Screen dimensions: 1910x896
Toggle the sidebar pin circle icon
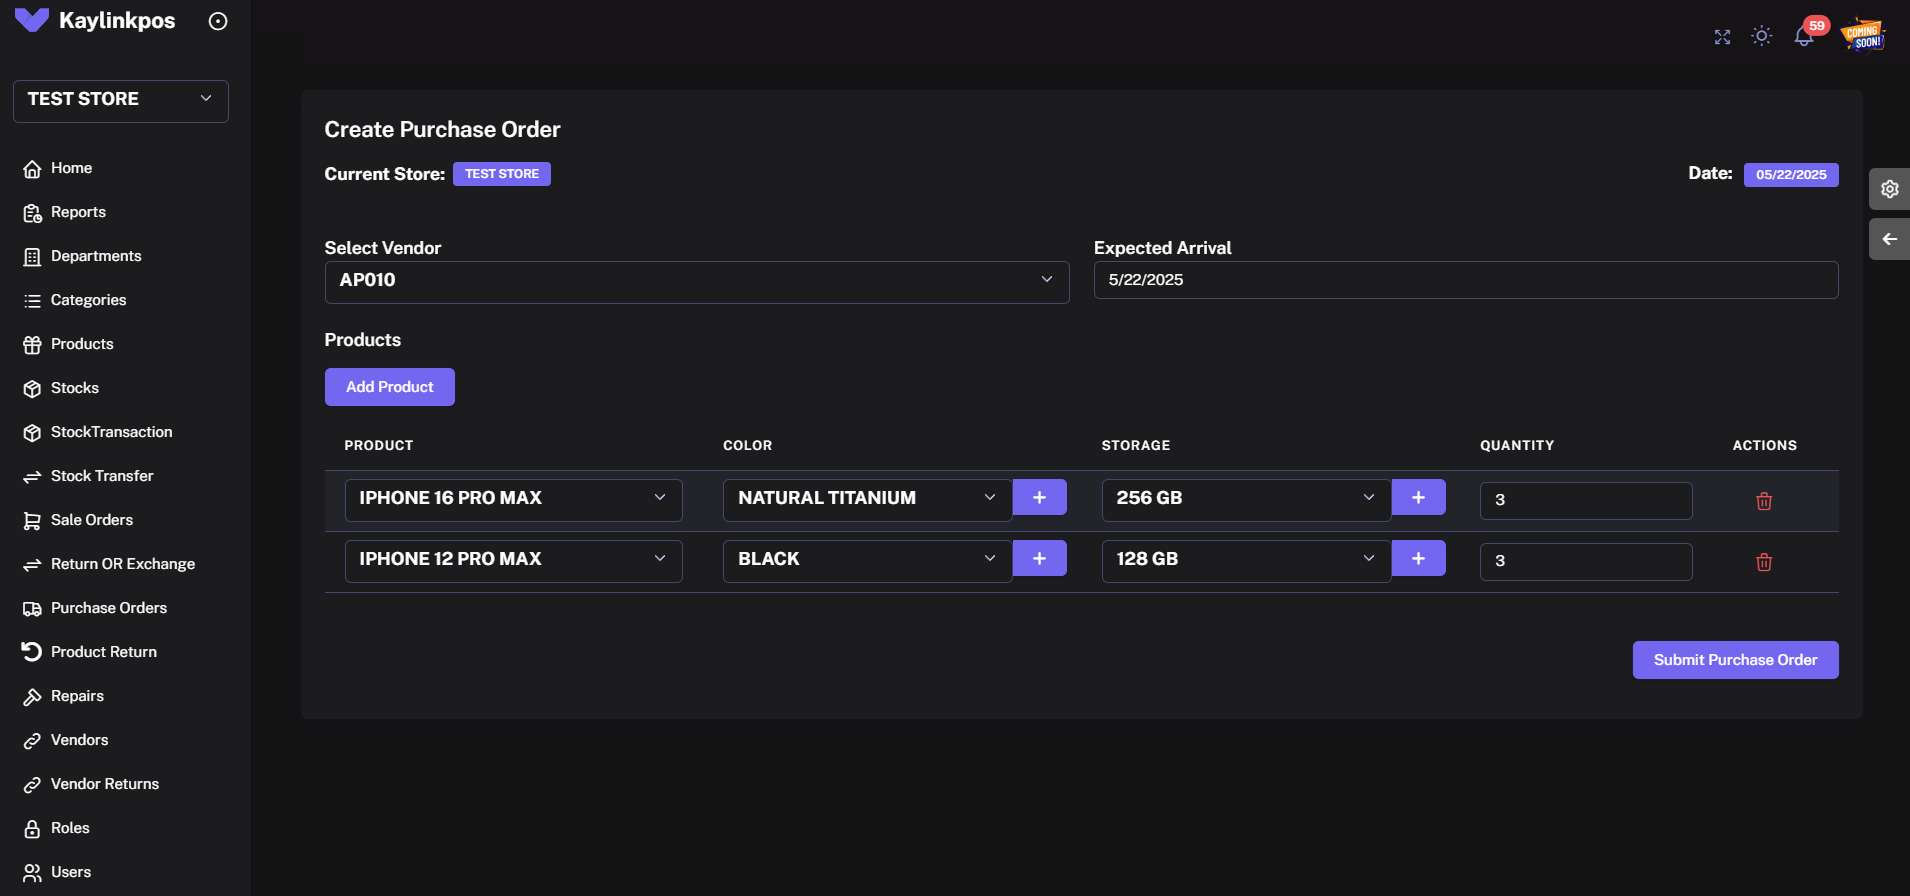coord(218,21)
